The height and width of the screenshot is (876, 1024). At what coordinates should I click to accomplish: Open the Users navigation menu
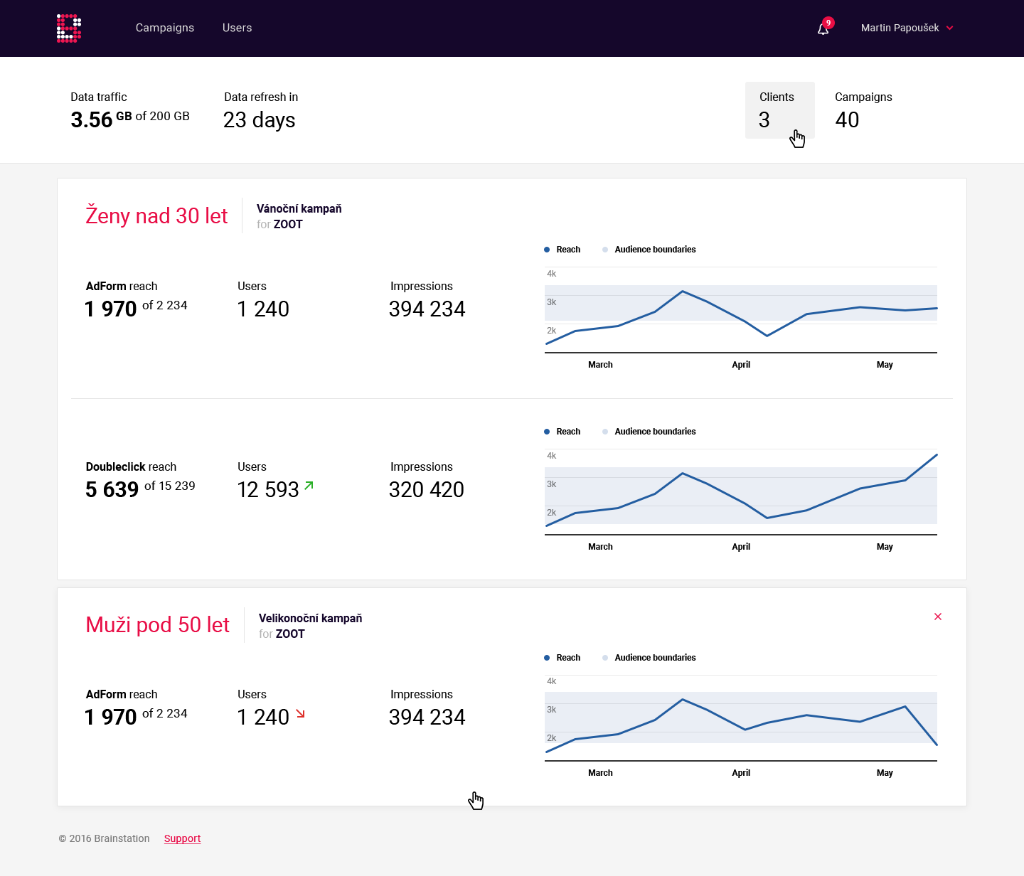237,28
